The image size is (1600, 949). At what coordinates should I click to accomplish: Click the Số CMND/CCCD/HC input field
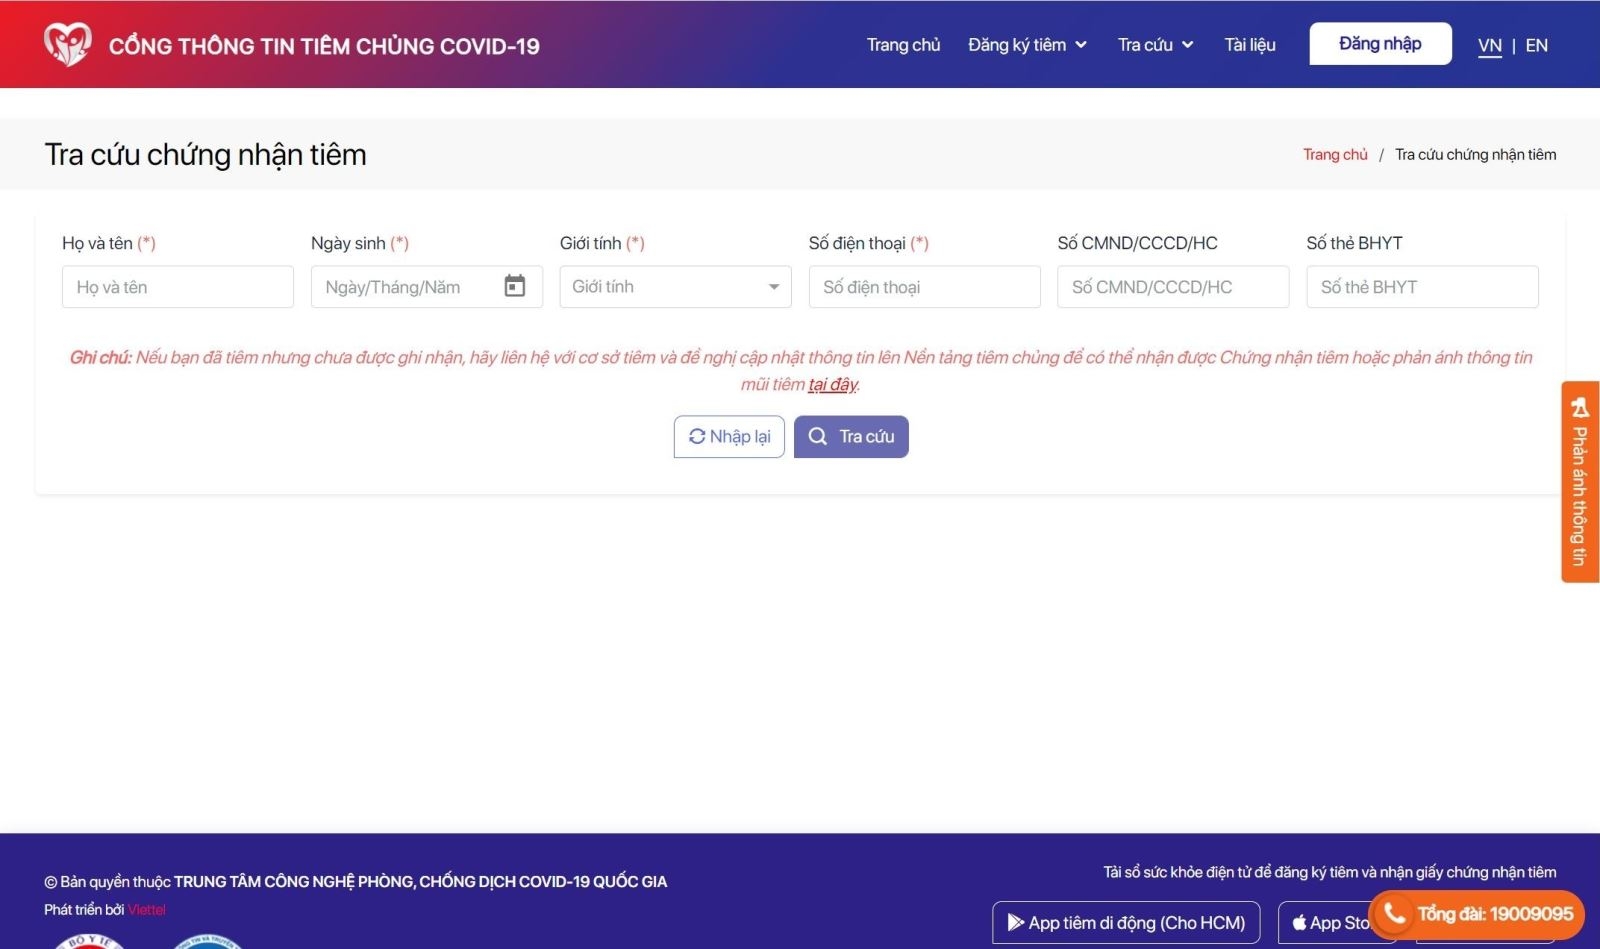coord(1173,287)
